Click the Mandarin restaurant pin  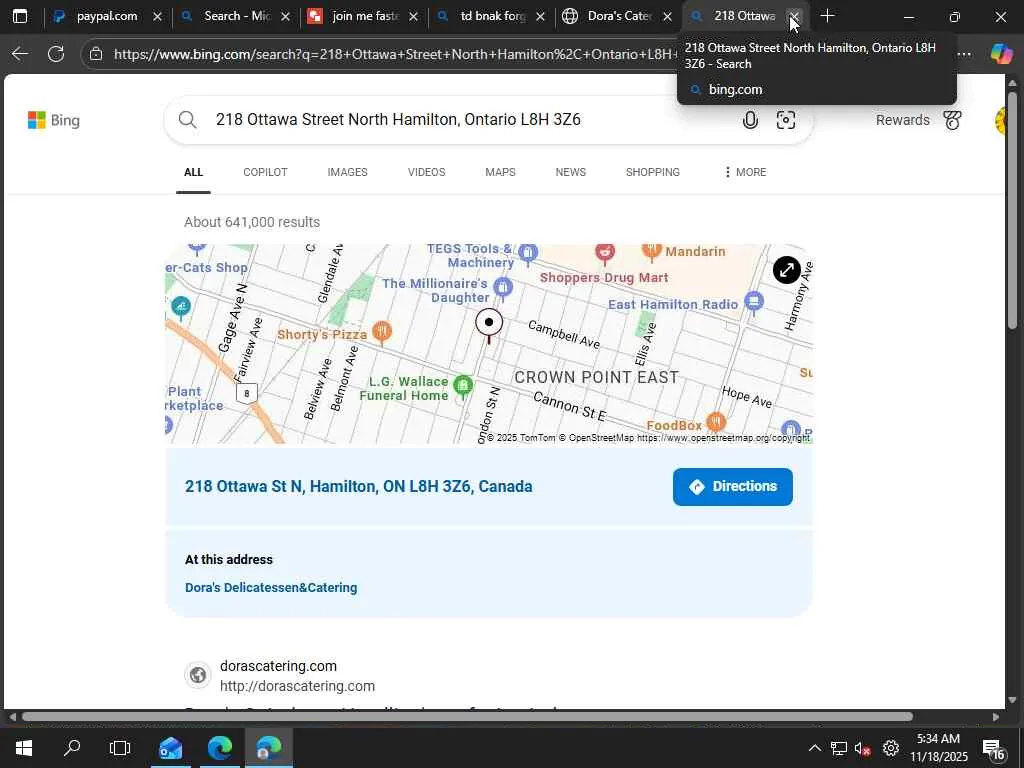click(x=650, y=251)
